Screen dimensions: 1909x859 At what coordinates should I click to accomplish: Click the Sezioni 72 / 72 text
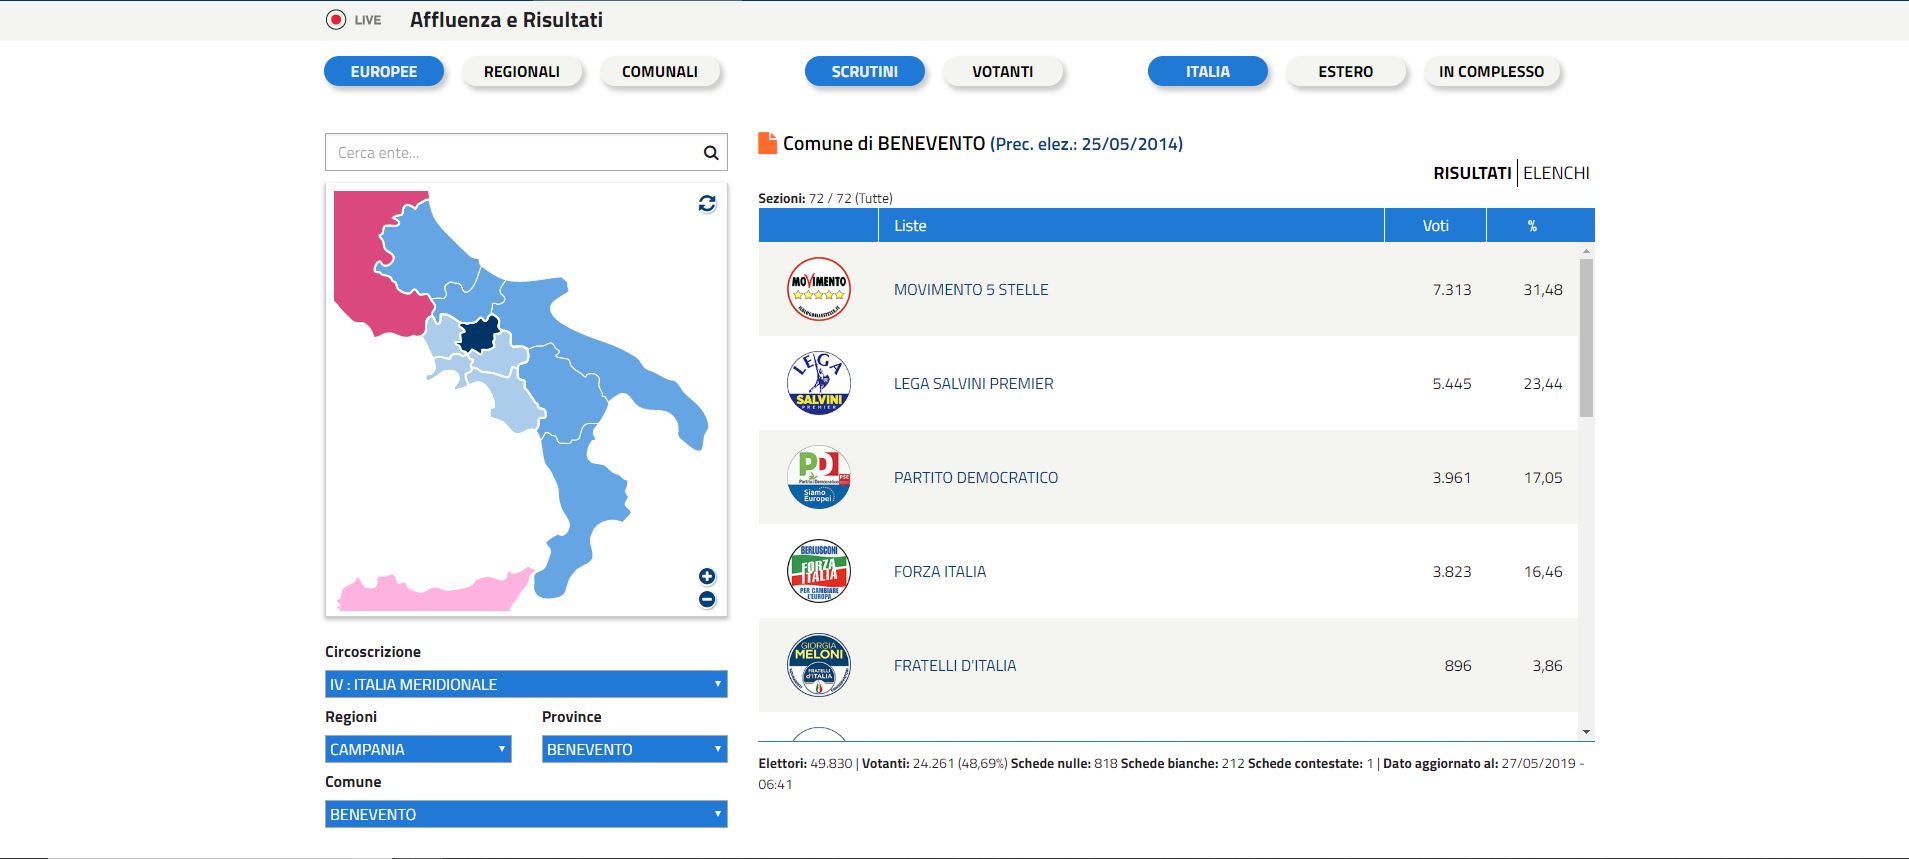[825, 198]
